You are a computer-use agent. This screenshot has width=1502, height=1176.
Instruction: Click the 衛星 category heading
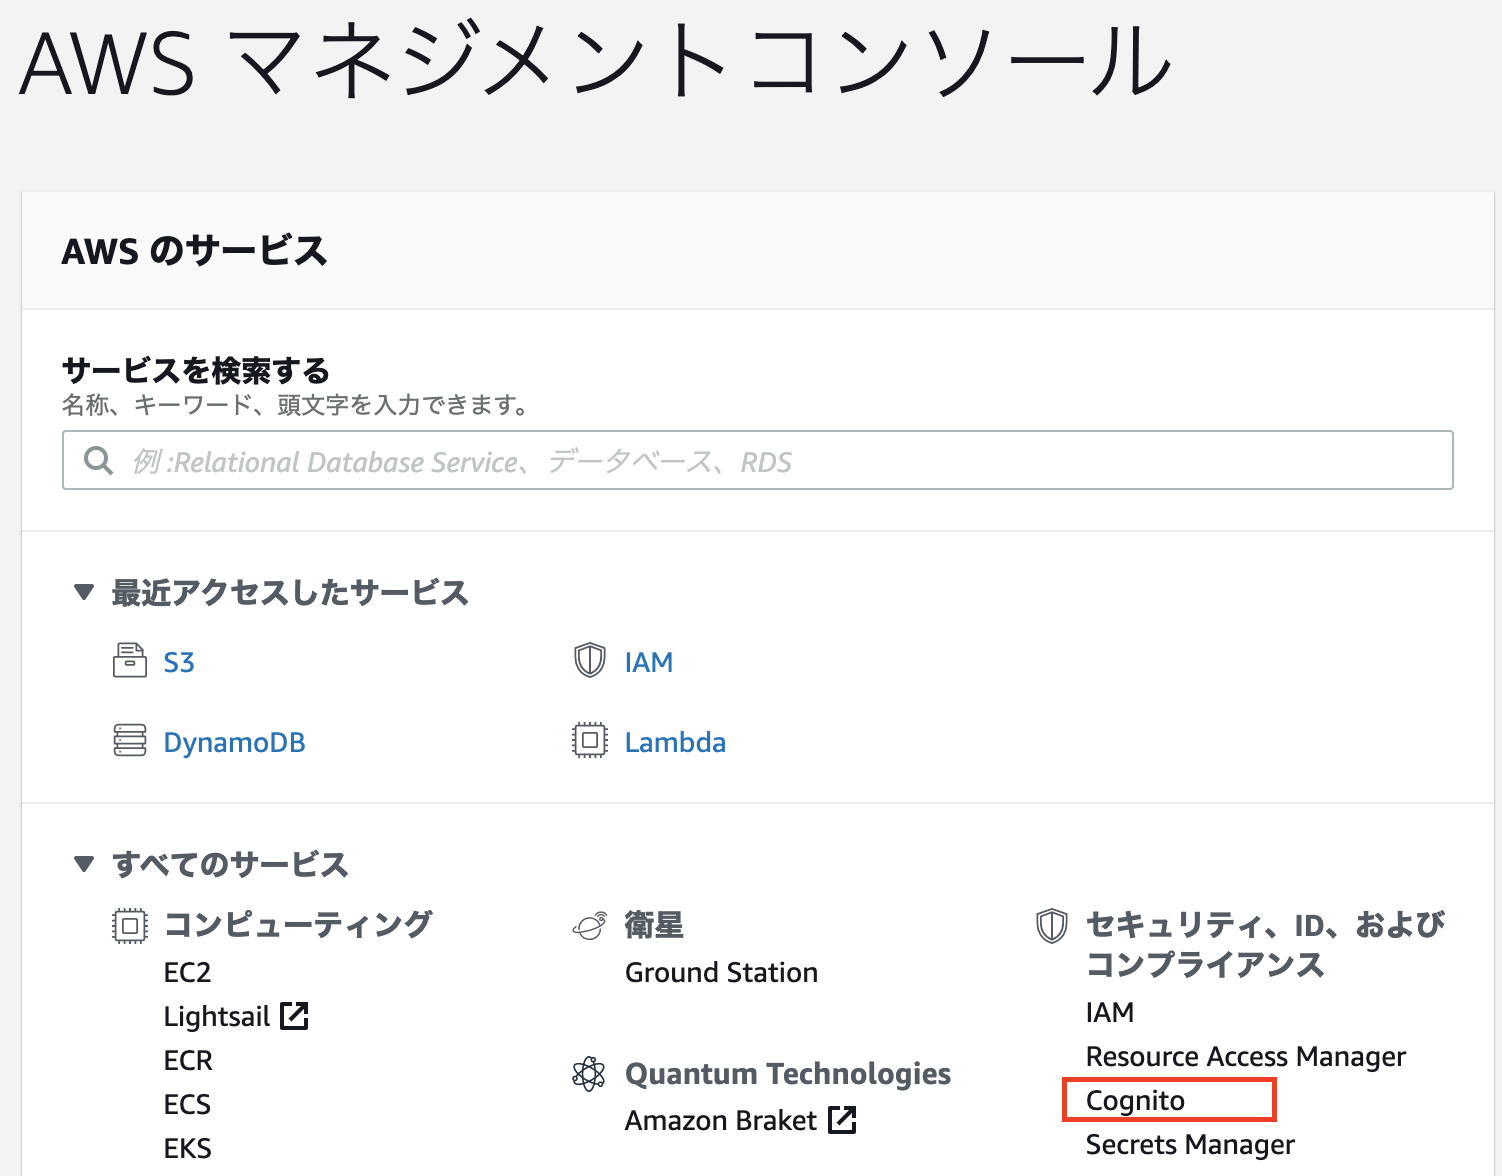(654, 925)
